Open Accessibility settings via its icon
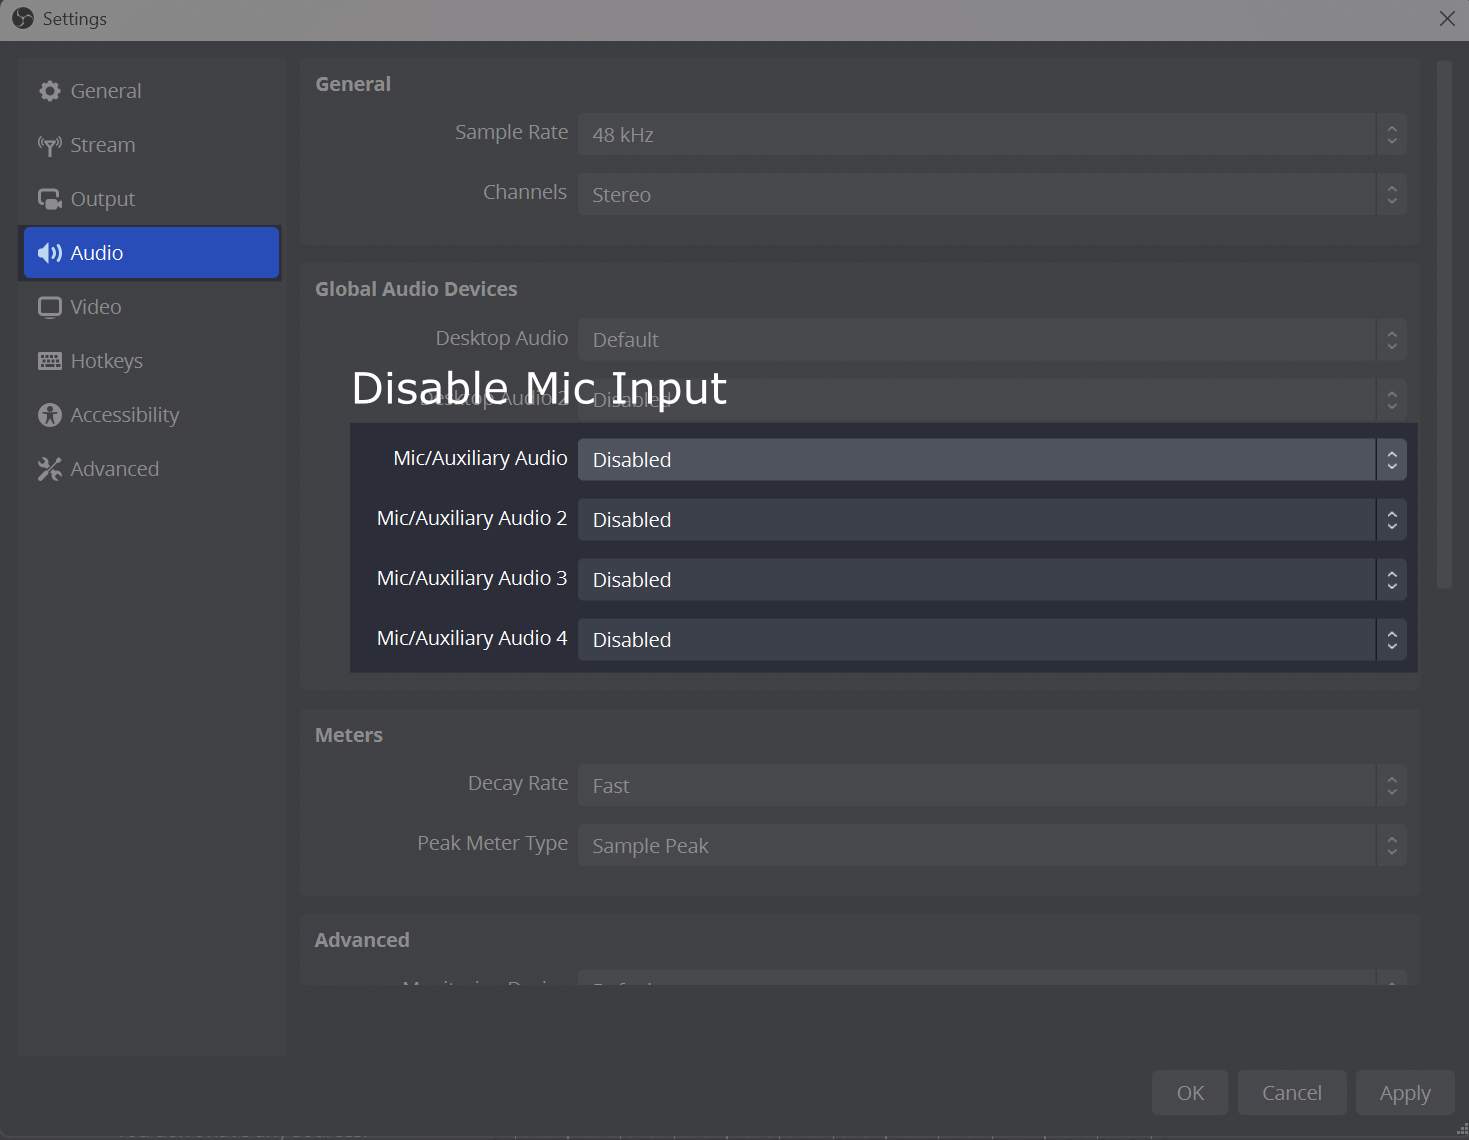This screenshot has width=1469, height=1140. click(49, 414)
